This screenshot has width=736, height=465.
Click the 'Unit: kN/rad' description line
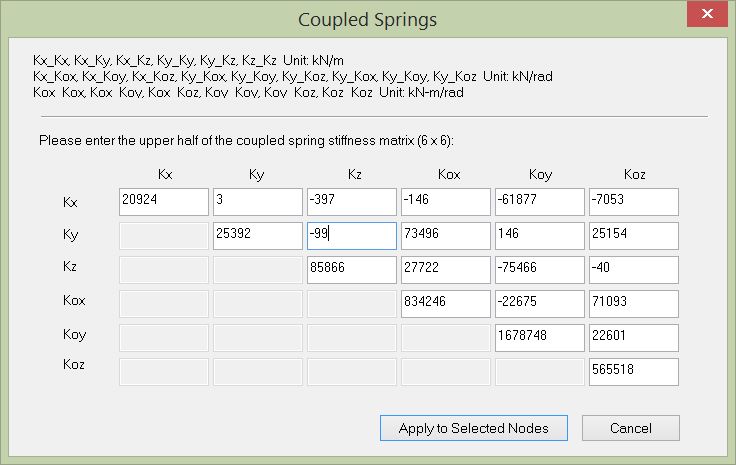292,76
